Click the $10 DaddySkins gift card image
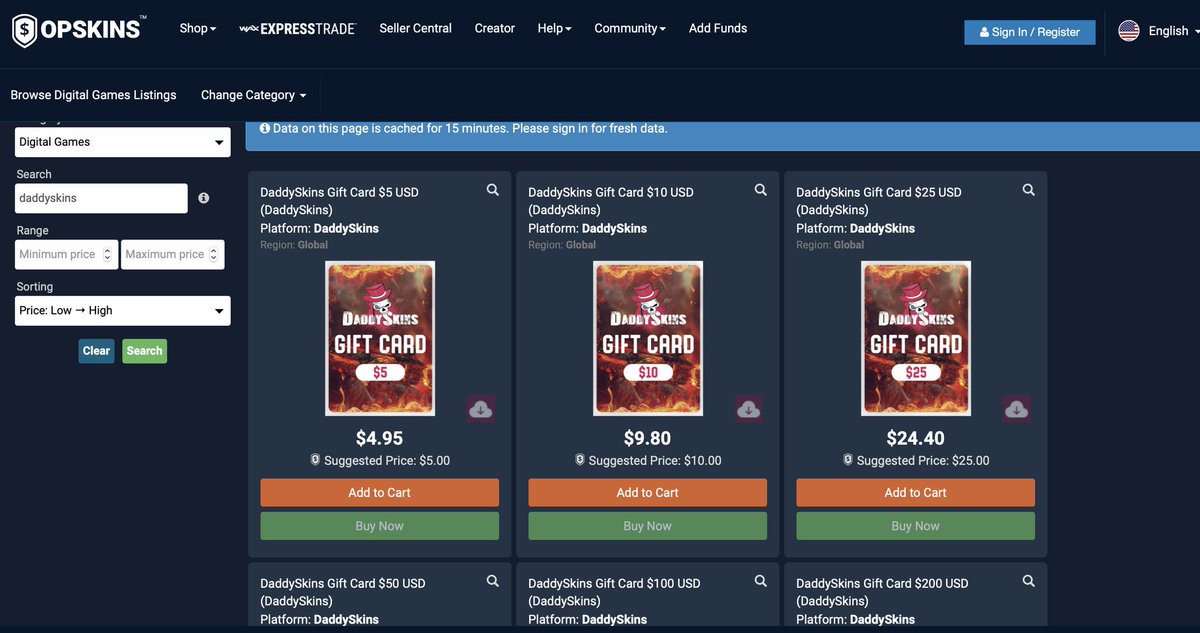This screenshot has height=633, width=1200. pyautogui.click(x=648, y=339)
